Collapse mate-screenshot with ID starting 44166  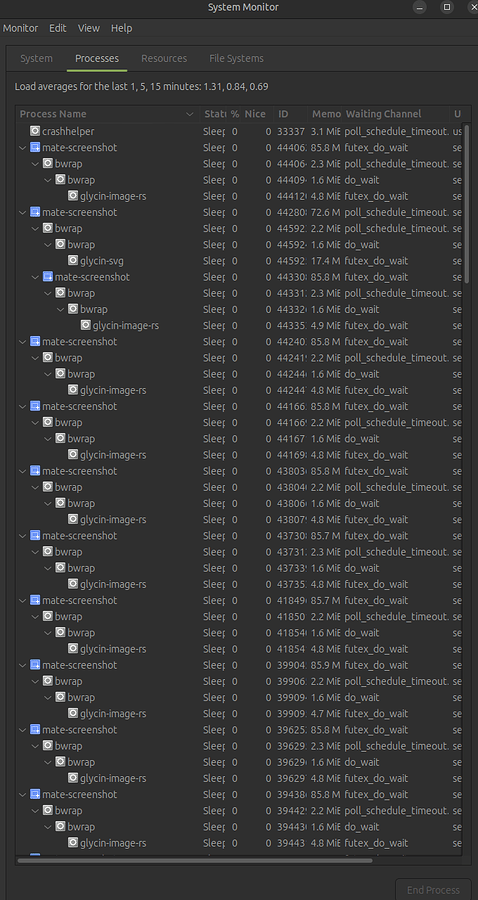[x=22, y=406]
